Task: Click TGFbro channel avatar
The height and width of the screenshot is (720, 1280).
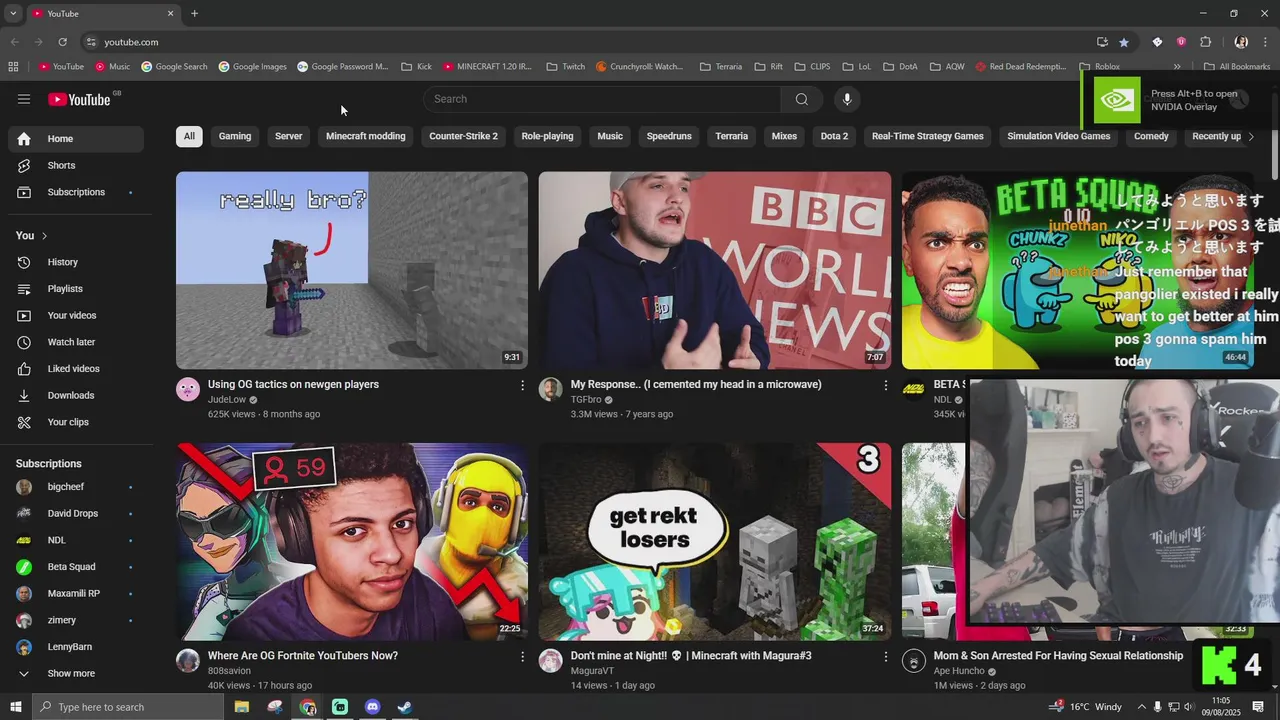Action: (x=551, y=389)
